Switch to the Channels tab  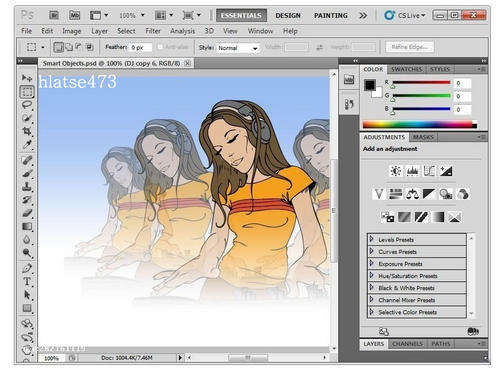point(407,344)
